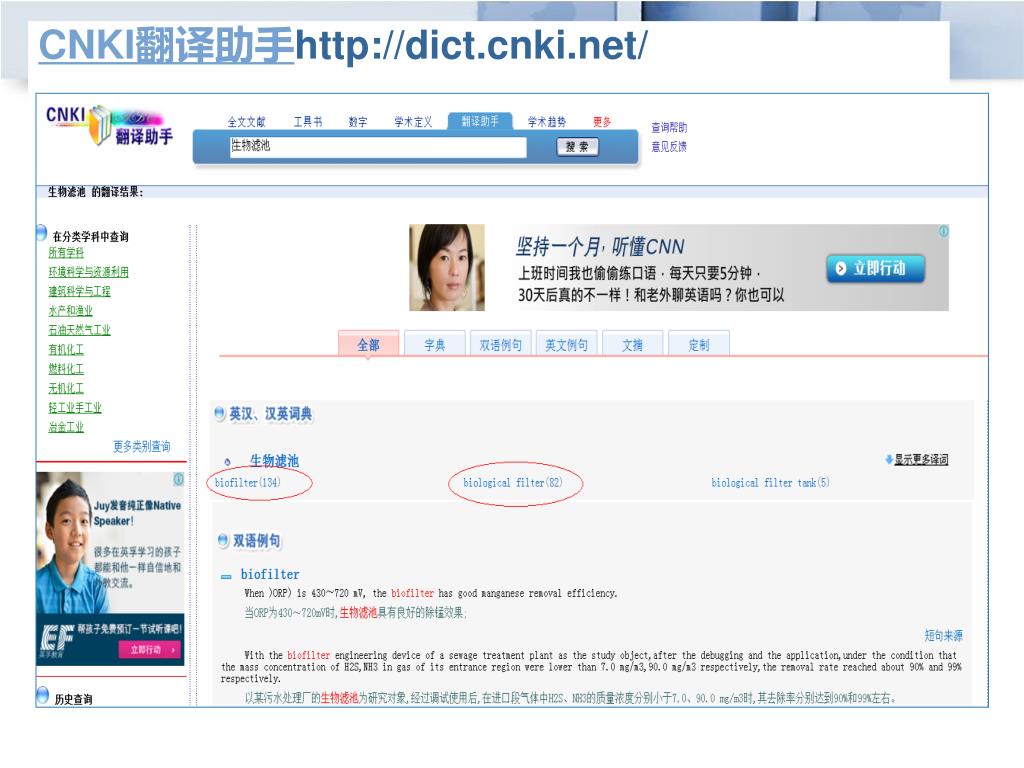The width and height of the screenshot is (1024, 768).
Task: Click the biological filter(82) translation link
Action: [x=512, y=483]
